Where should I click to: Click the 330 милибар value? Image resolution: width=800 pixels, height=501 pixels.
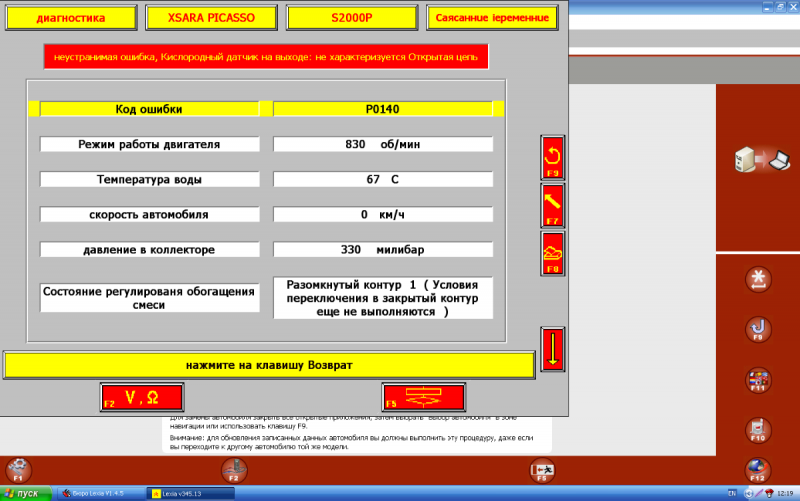pyautogui.click(x=383, y=250)
